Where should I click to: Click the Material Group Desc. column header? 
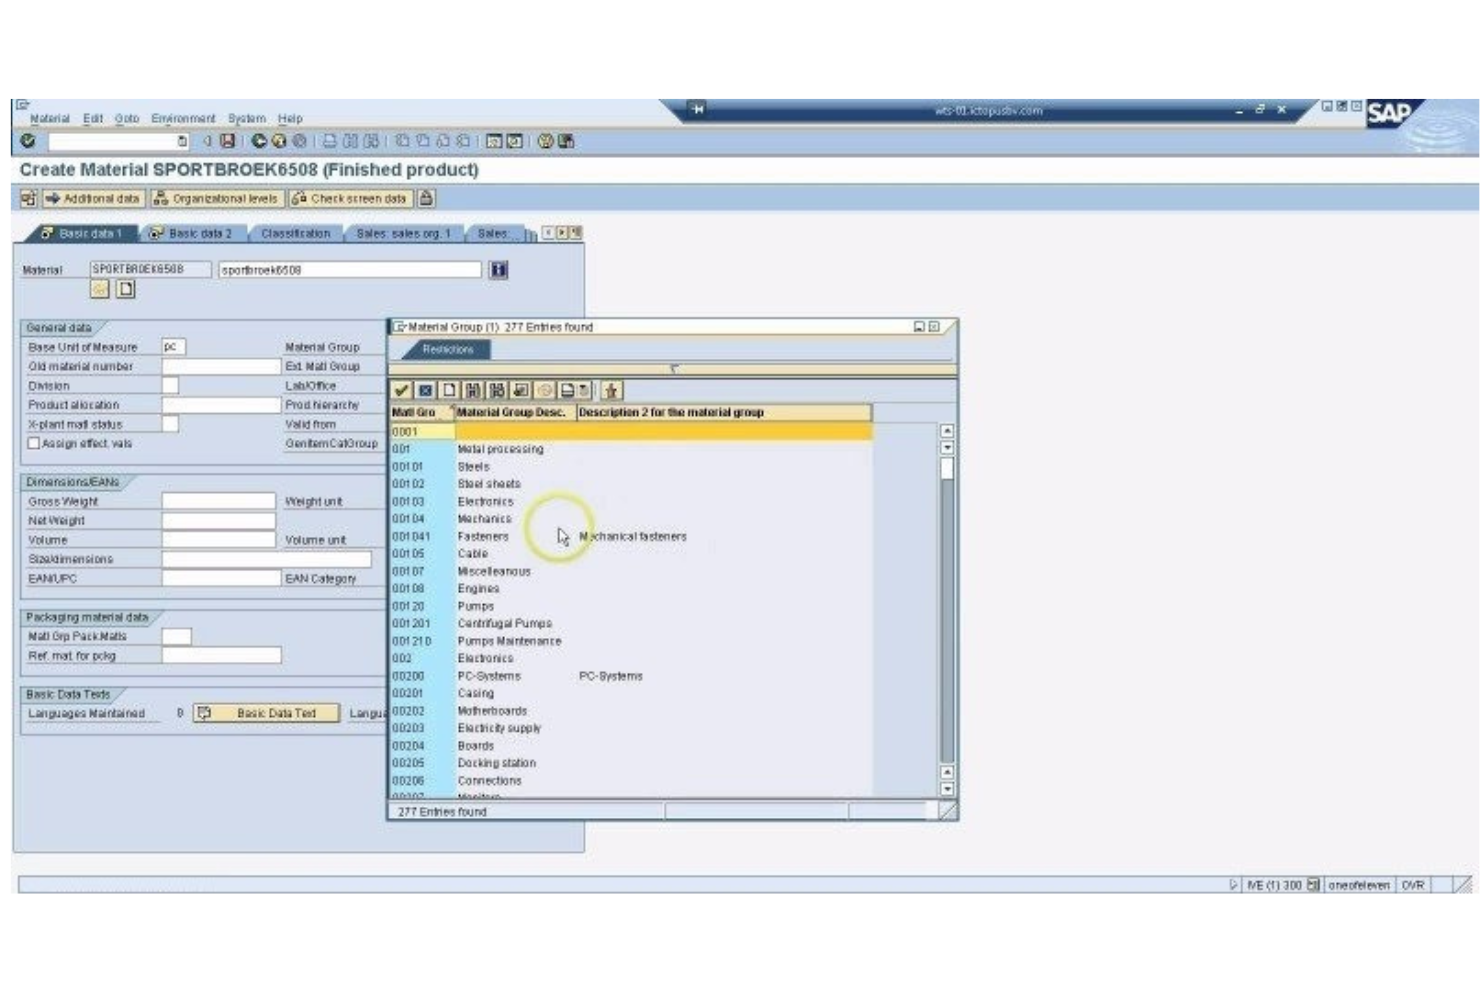[514, 412]
